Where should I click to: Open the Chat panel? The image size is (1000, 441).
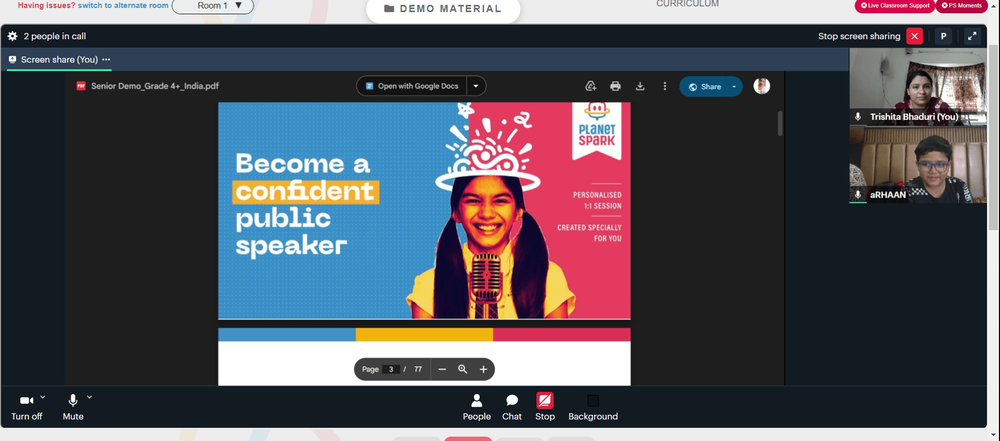511,407
